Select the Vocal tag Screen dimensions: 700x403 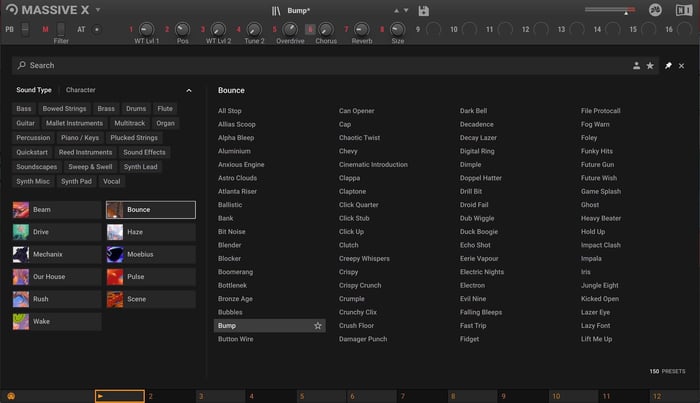click(112, 181)
